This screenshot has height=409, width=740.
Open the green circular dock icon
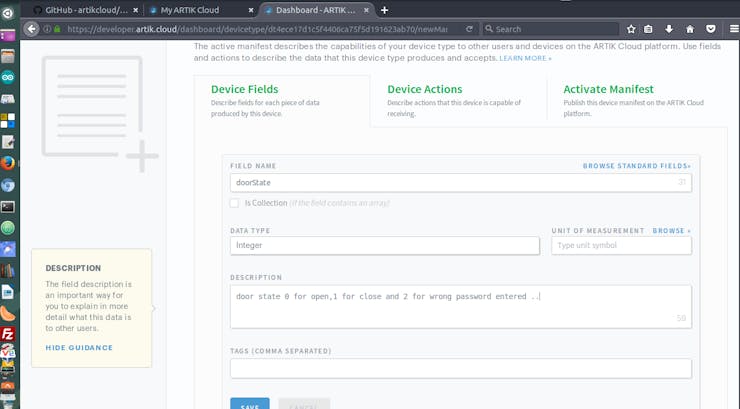[x=8, y=228]
